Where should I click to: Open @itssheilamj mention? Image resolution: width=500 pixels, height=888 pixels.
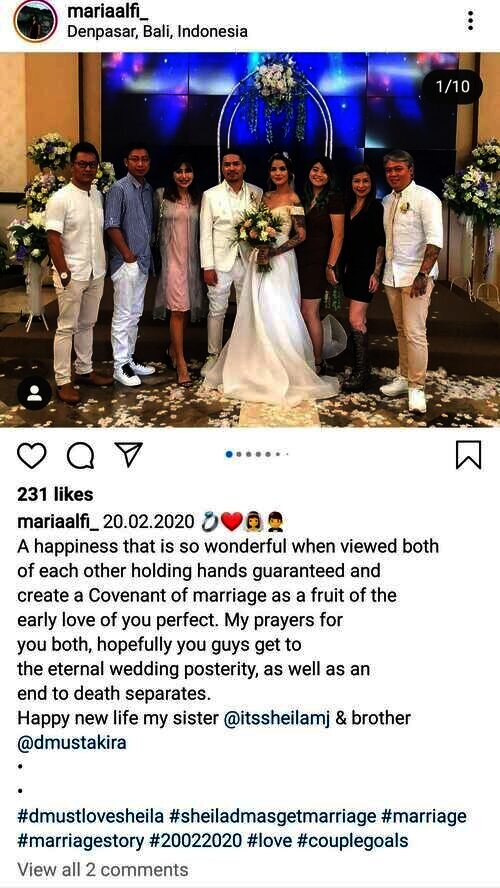click(x=277, y=718)
